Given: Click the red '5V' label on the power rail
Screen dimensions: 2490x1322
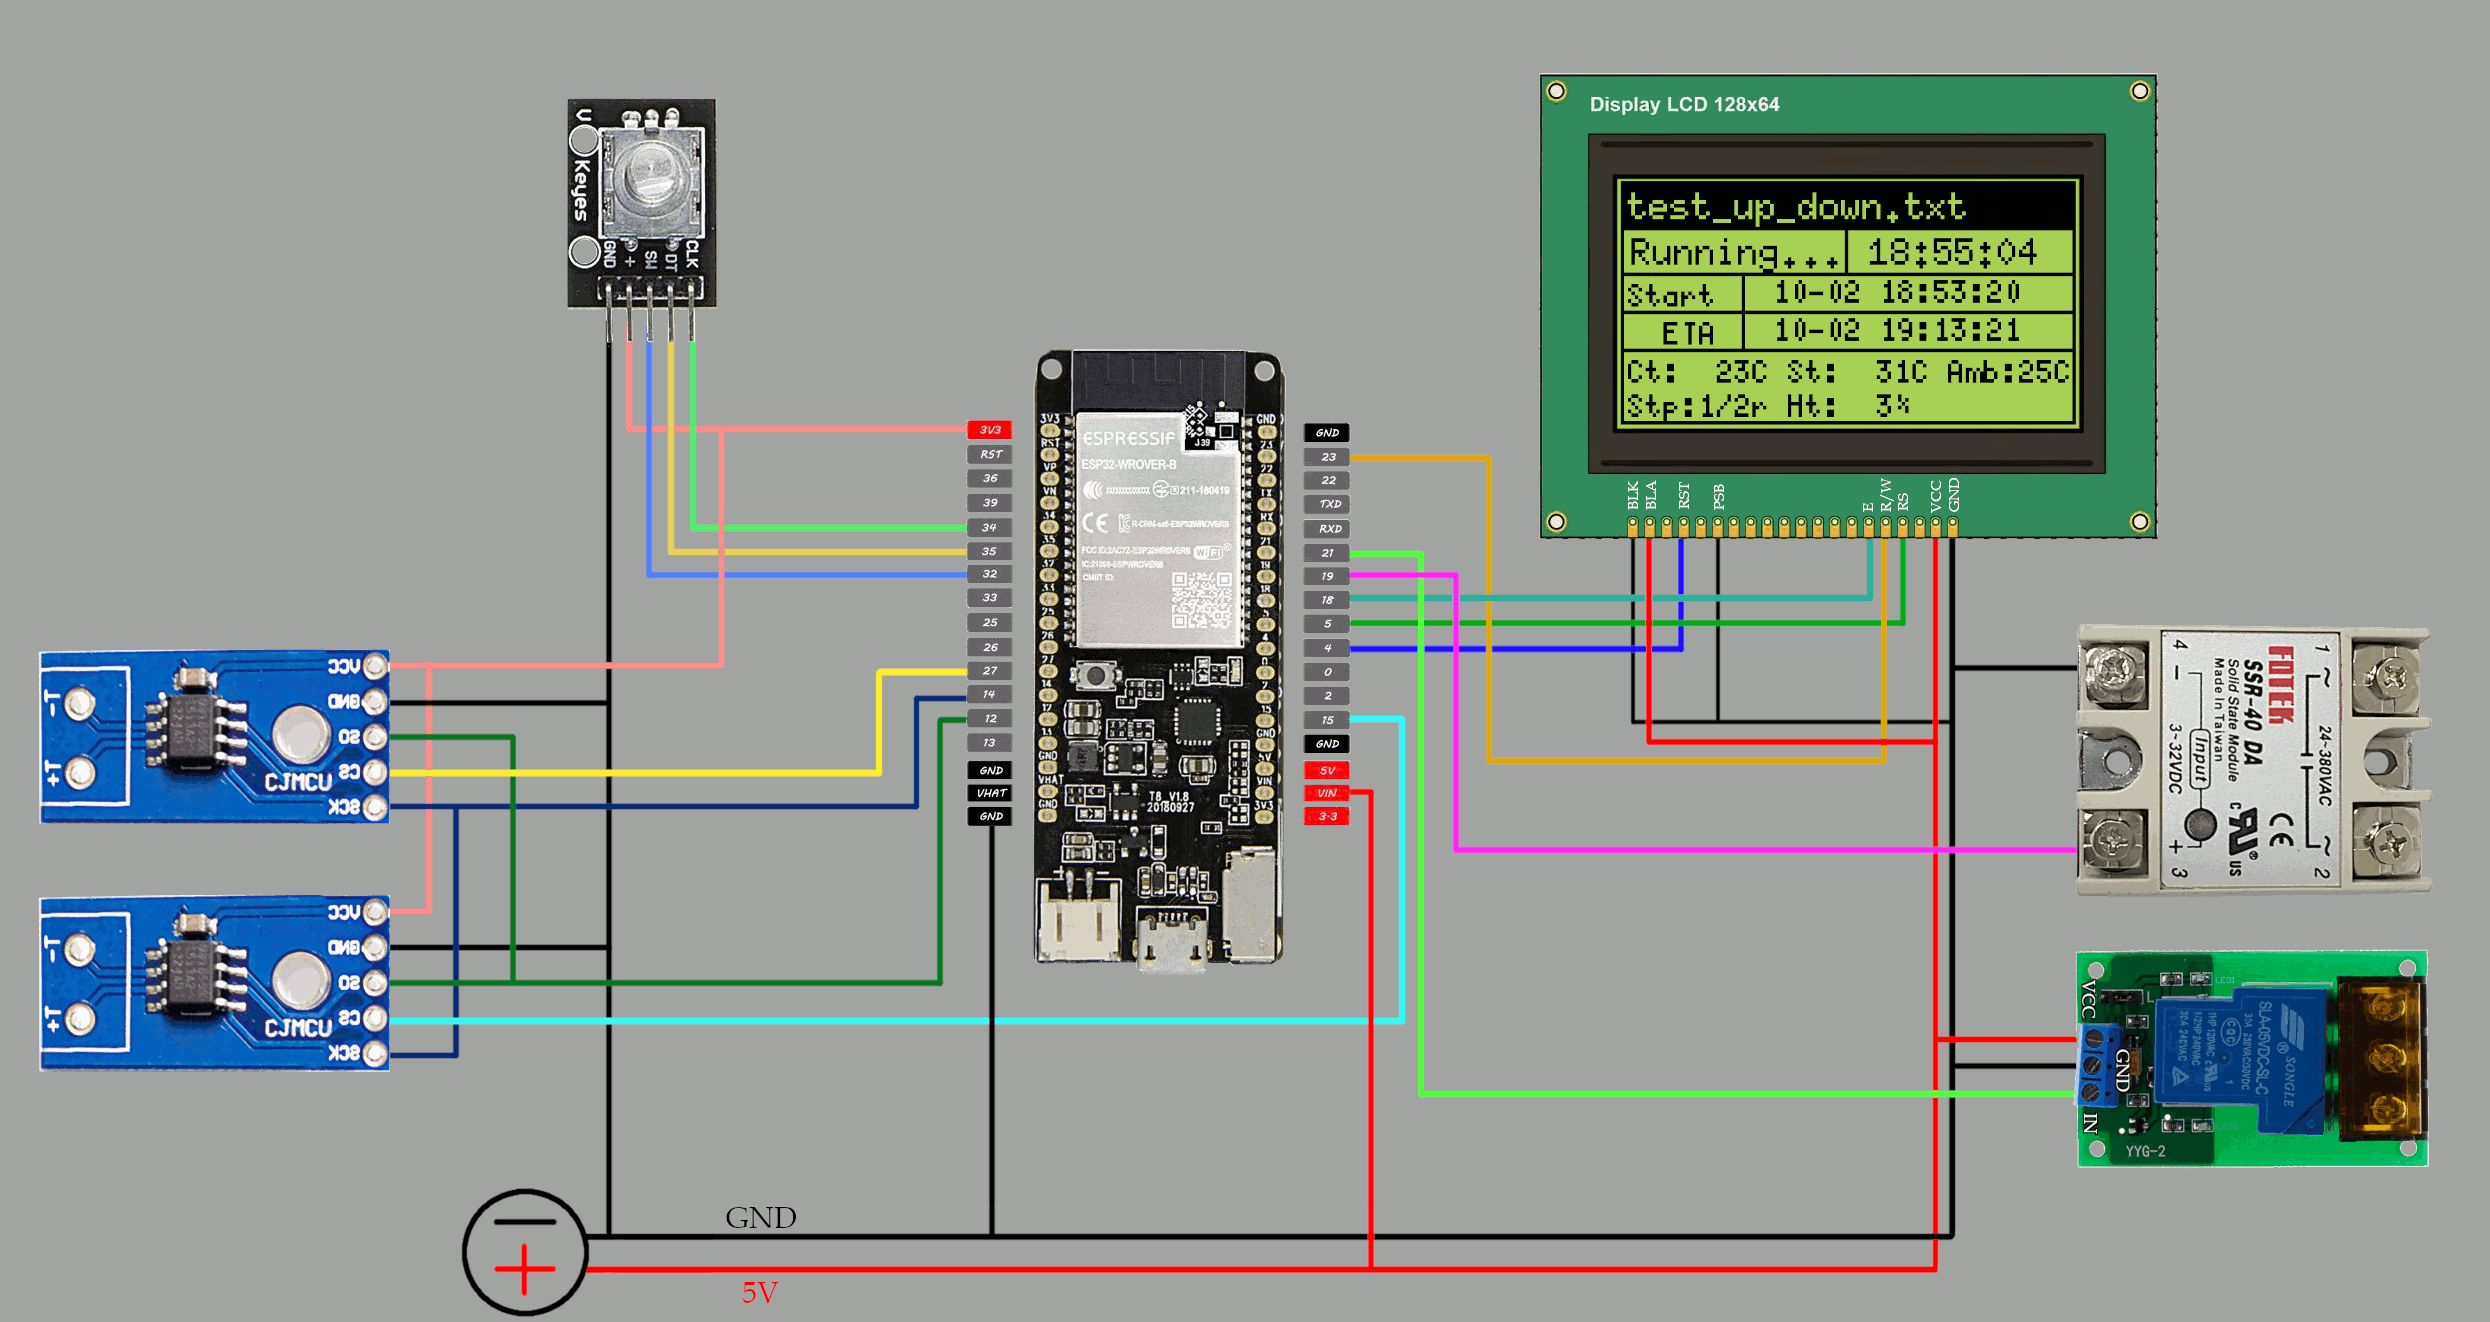Looking at the screenshot, I should point(759,1292).
